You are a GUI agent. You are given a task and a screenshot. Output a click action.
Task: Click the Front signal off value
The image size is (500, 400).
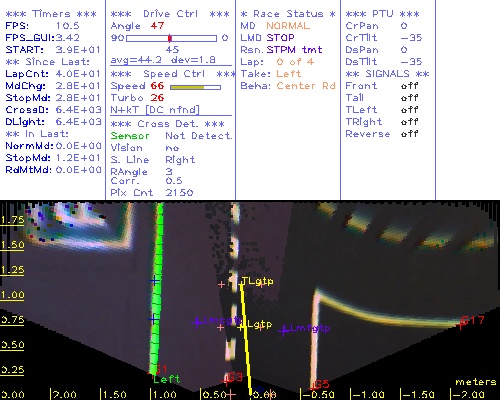[409, 86]
